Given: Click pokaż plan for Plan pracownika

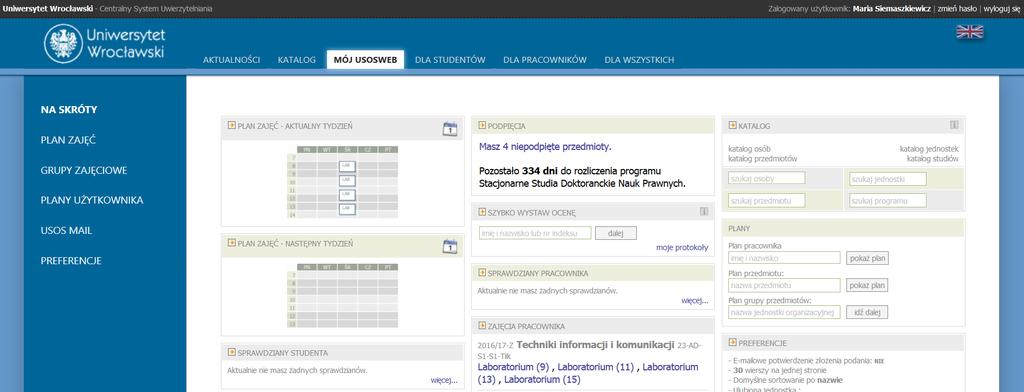Looking at the screenshot, I should pos(867,258).
